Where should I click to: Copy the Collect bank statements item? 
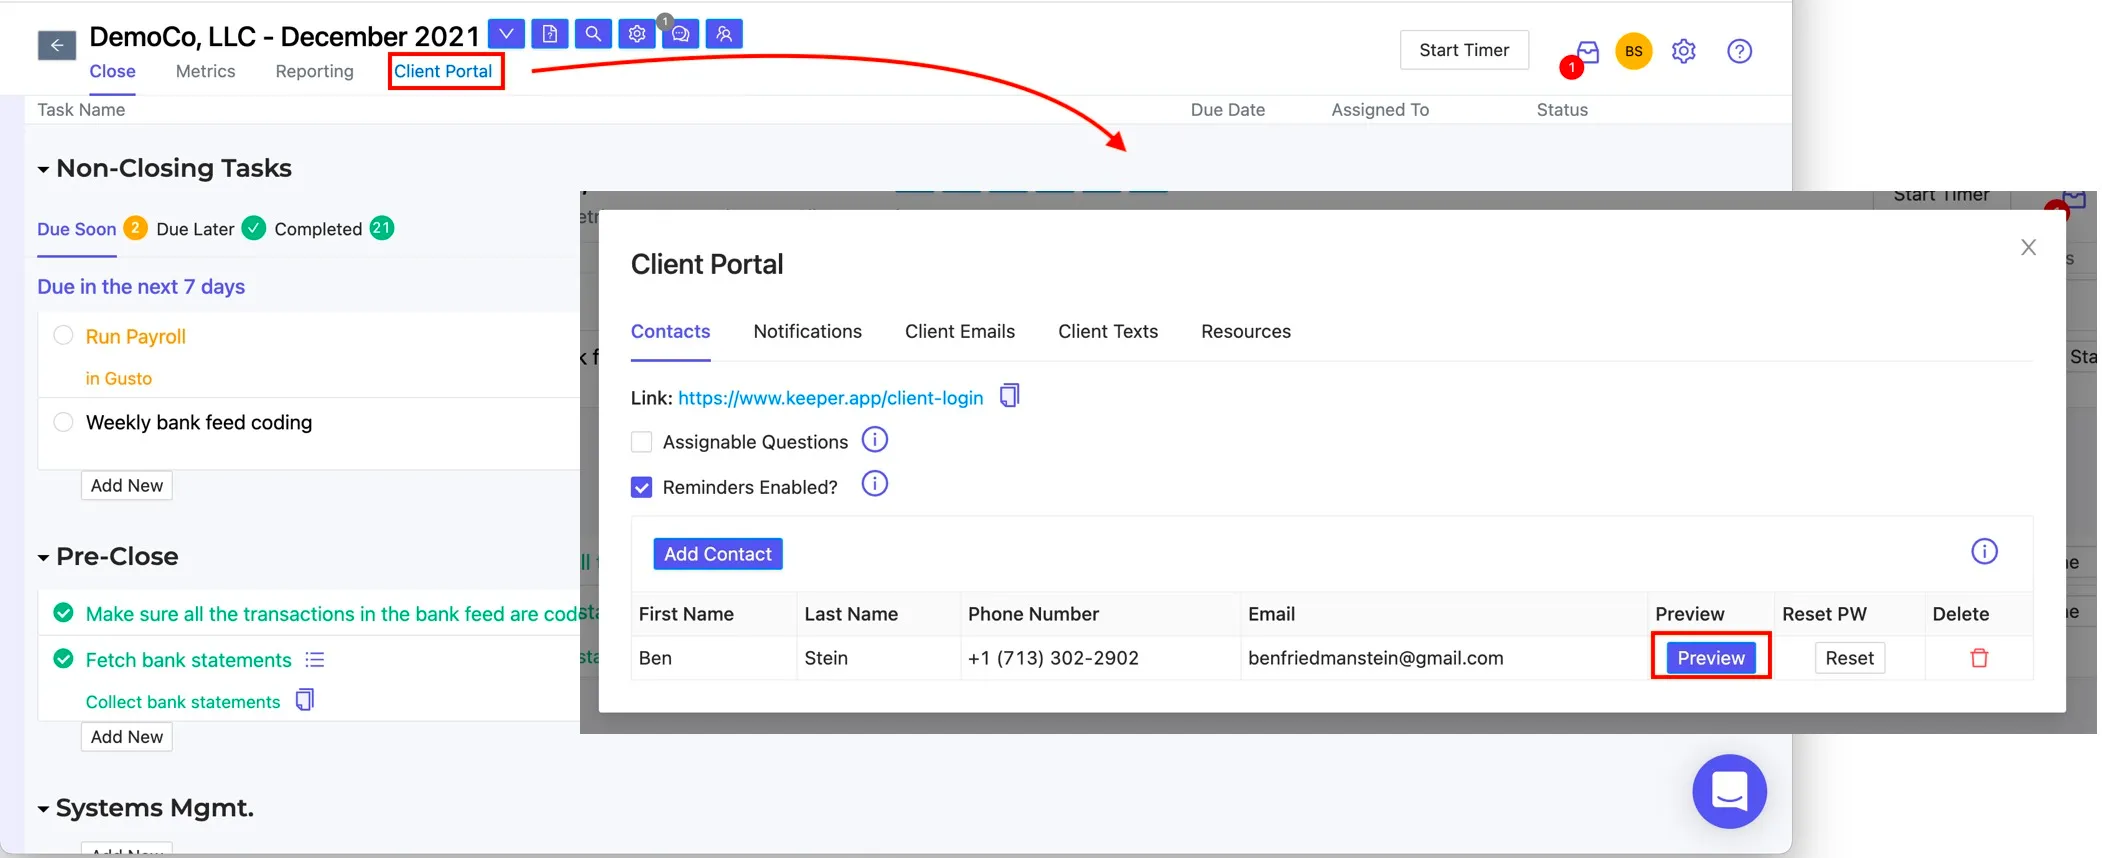coord(305,700)
